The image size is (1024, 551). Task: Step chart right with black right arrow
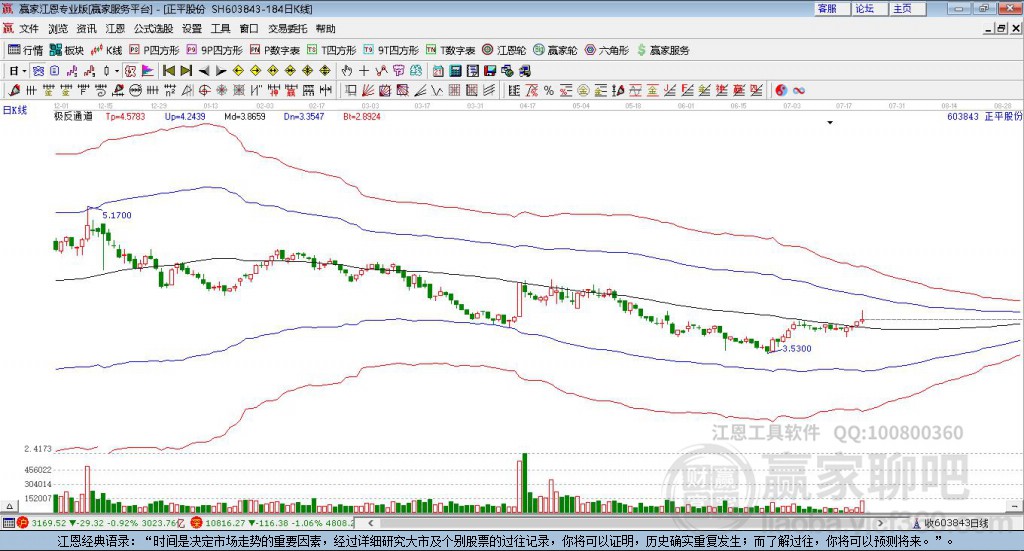(x=221, y=71)
